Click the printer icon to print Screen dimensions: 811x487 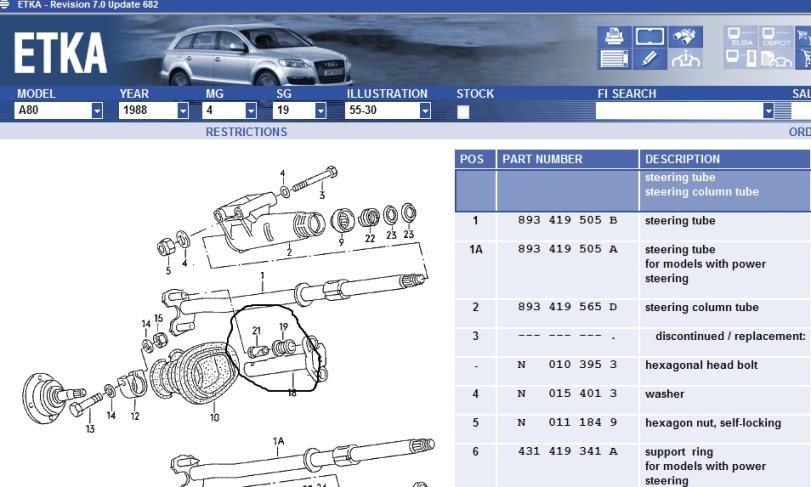(614, 37)
